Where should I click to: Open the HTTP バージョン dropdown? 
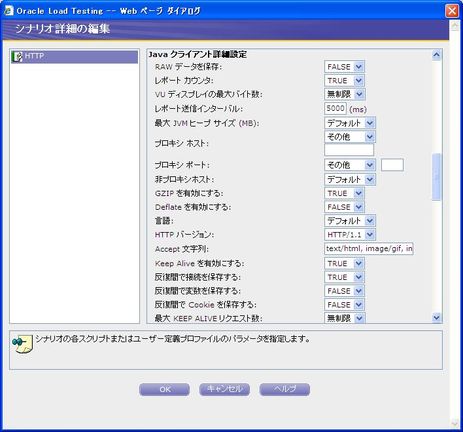350,235
